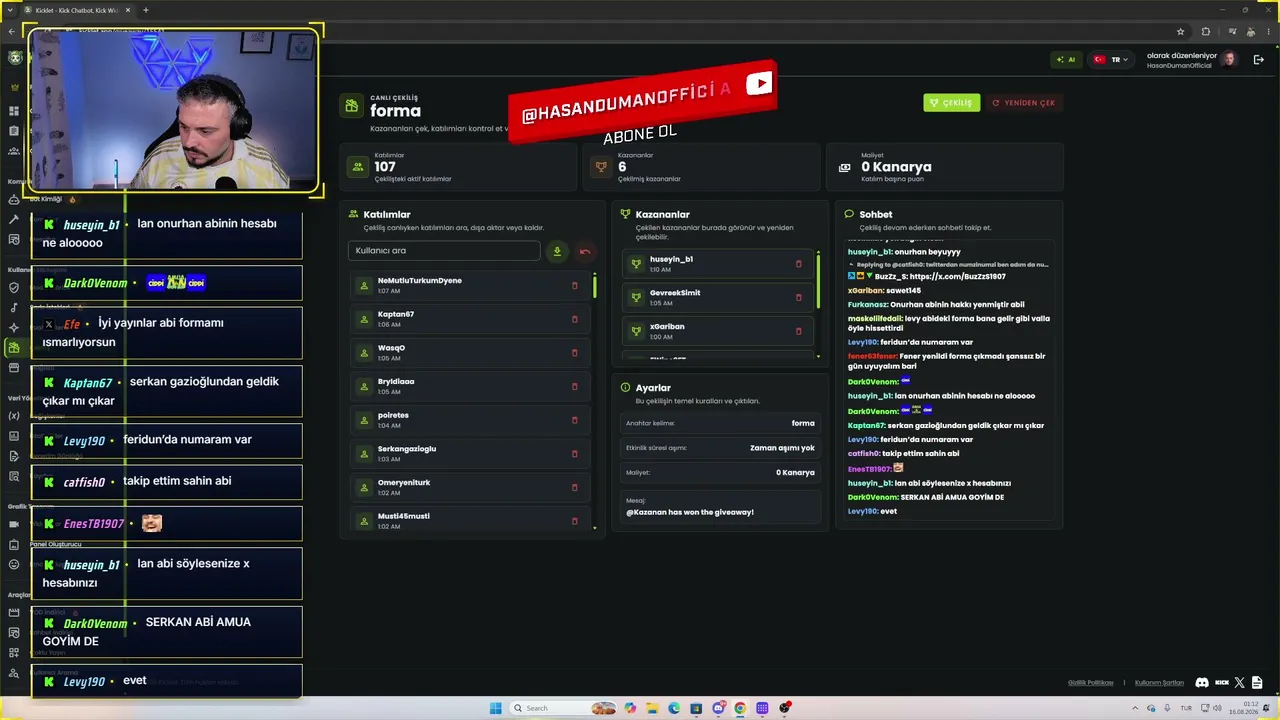Click the Anahtar kelime value forma
The image size is (1280, 720).
coord(803,423)
